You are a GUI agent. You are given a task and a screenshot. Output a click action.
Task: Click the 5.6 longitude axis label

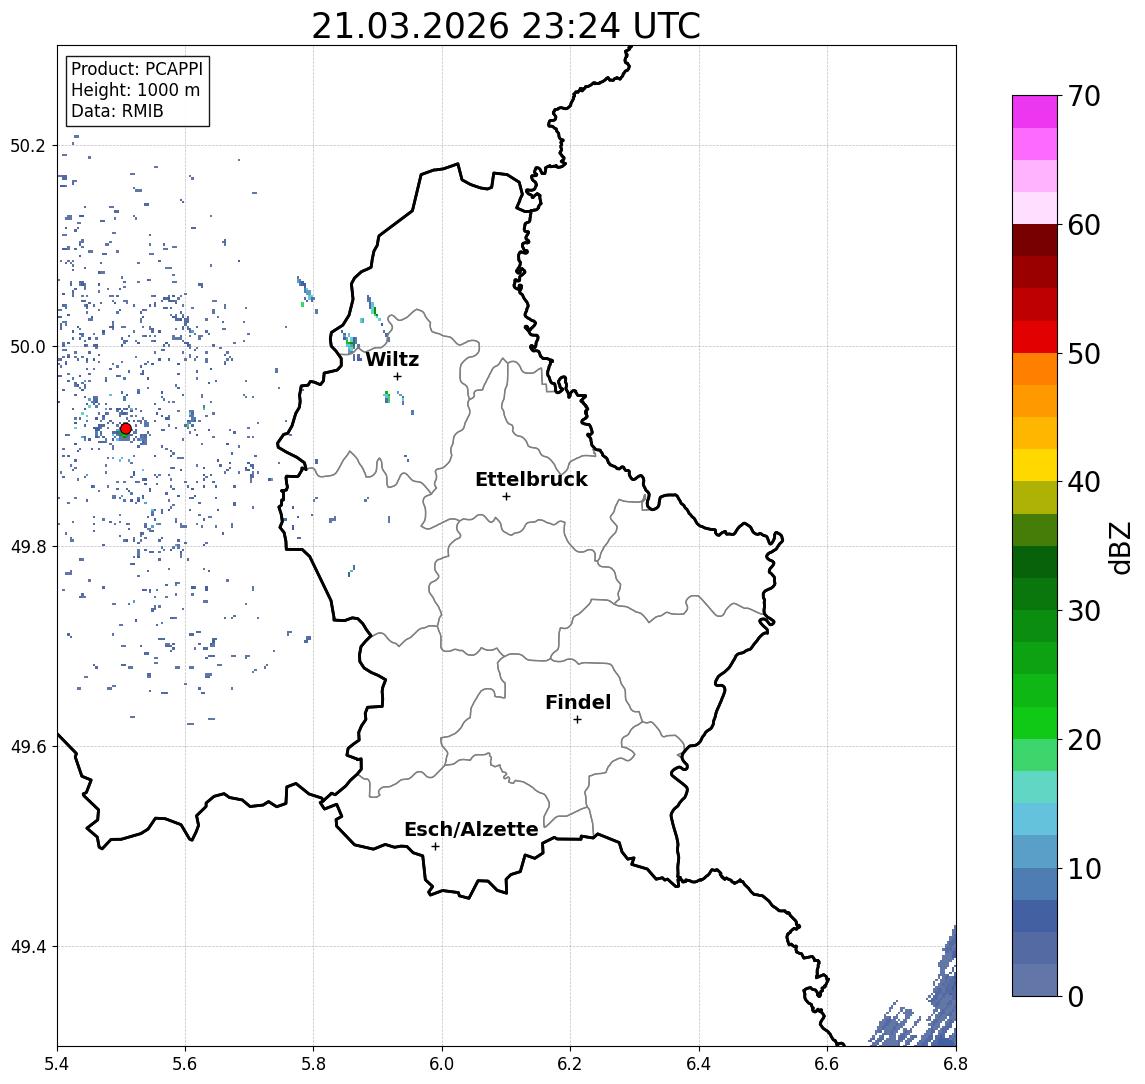pyautogui.click(x=185, y=1064)
